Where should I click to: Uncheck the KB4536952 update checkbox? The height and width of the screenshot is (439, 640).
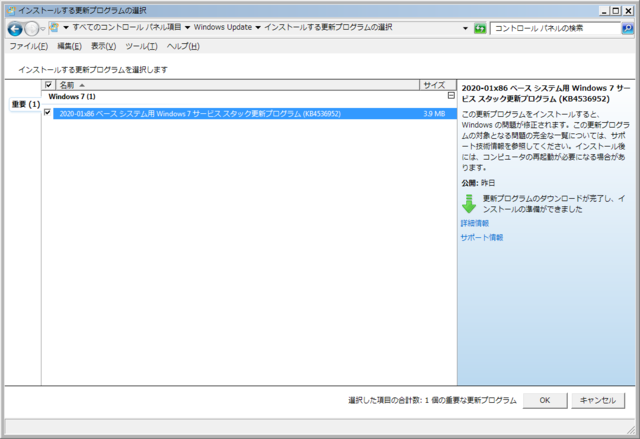pos(47,112)
